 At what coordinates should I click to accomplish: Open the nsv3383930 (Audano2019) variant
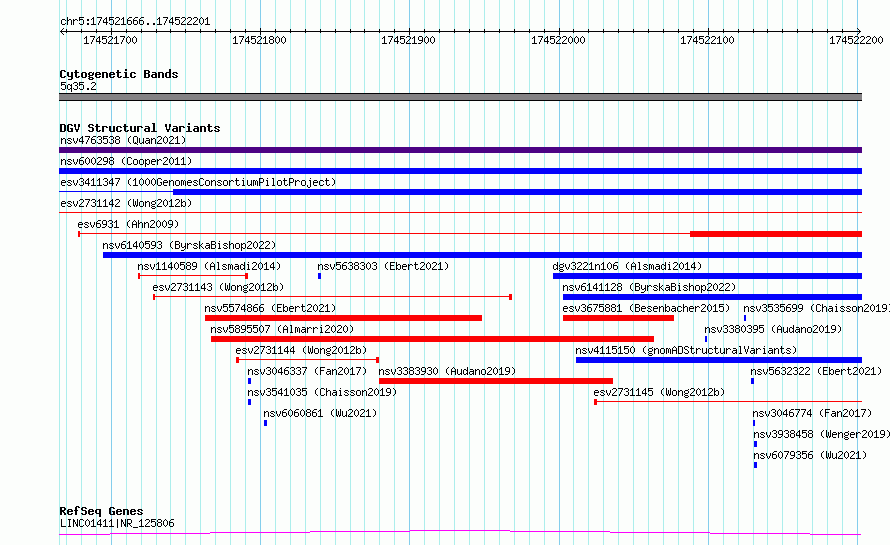click(447, 371)
